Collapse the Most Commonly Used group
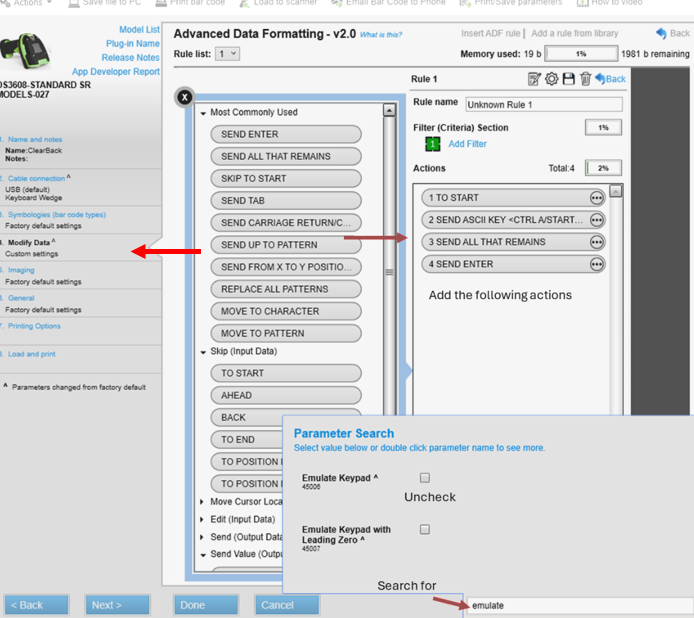This screenshot has width=694, height=618. 203,113
